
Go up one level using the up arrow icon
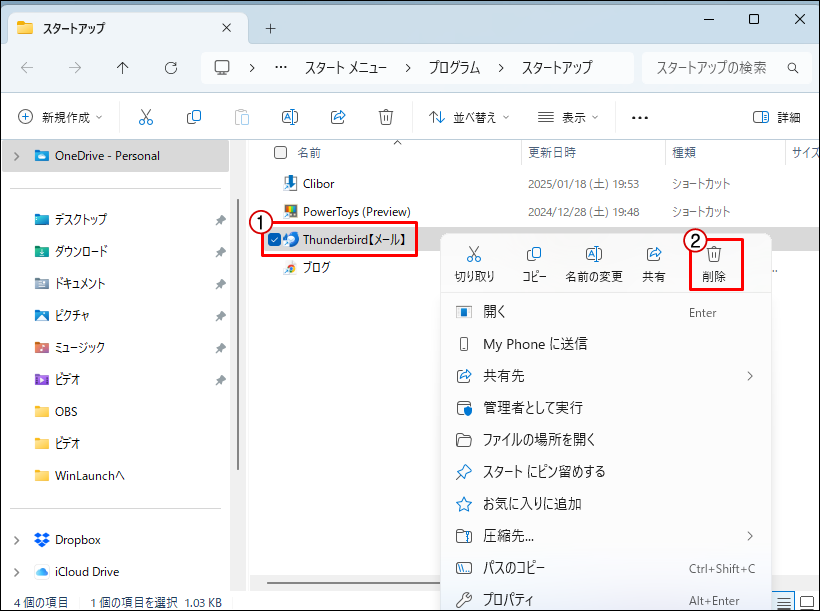(122, 67)
